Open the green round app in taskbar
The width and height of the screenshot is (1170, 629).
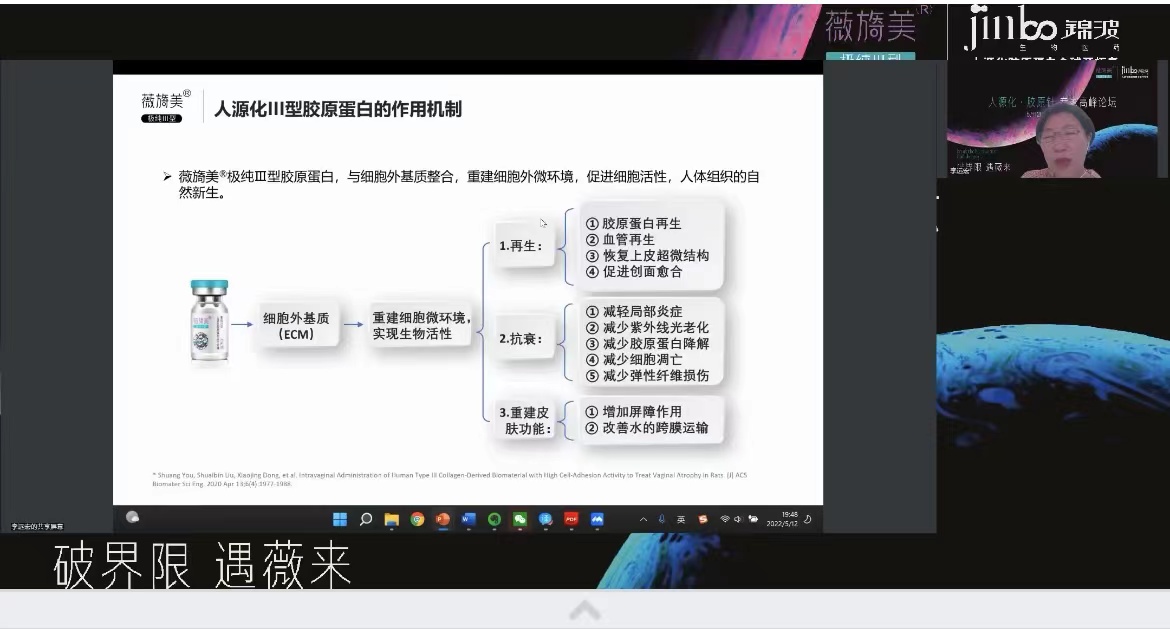click(x=494, y=519)
